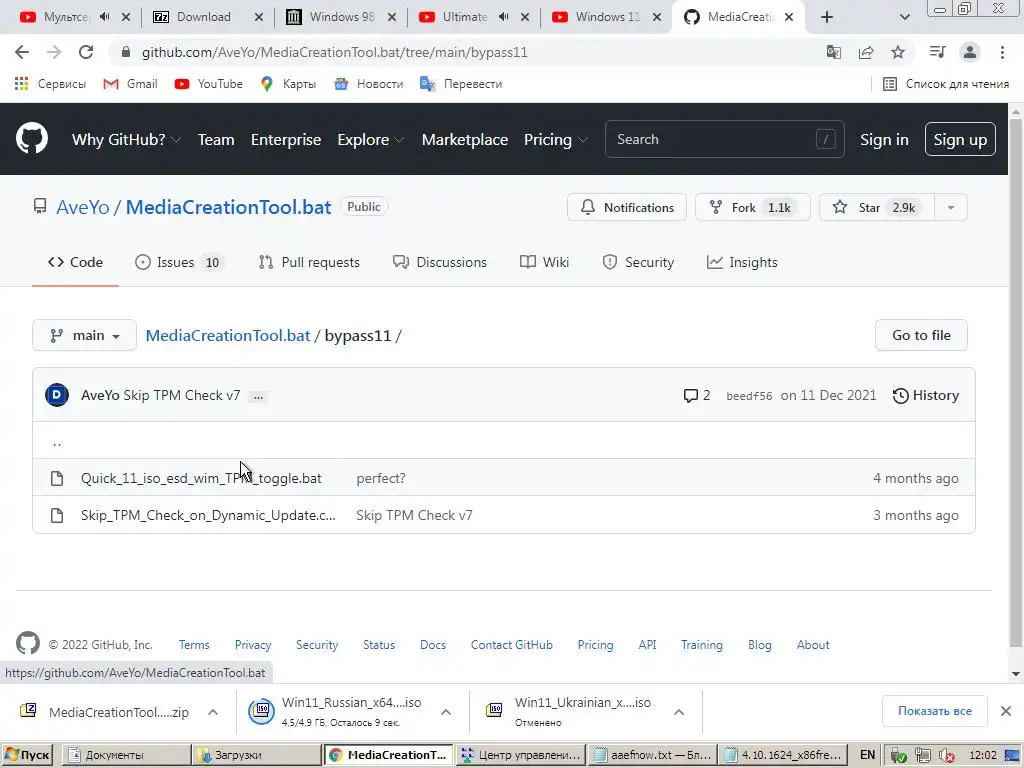
Task: Reload the page with refresh icon
Action: (86, 52)
